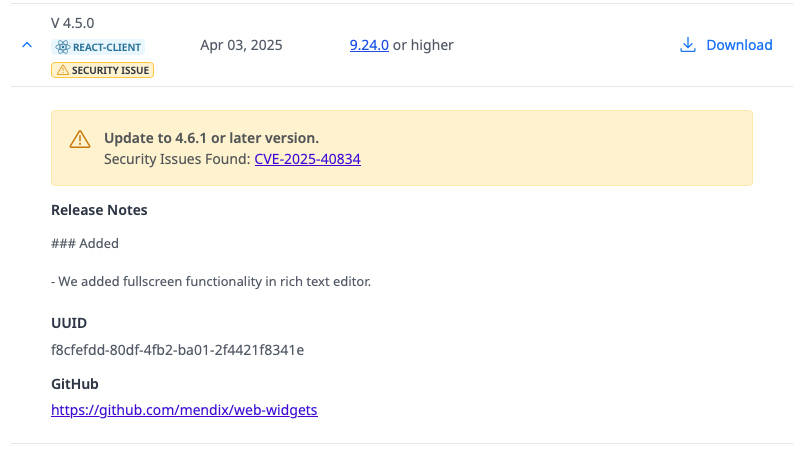Click the UUID value f8cfefdd-80df text
The width and height of the screenshot is (811, 453).
[177, 350]
